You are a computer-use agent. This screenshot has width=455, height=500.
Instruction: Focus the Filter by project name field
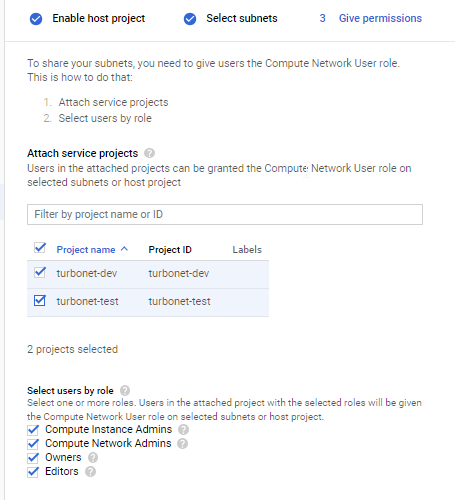click(x=225, y=214)
